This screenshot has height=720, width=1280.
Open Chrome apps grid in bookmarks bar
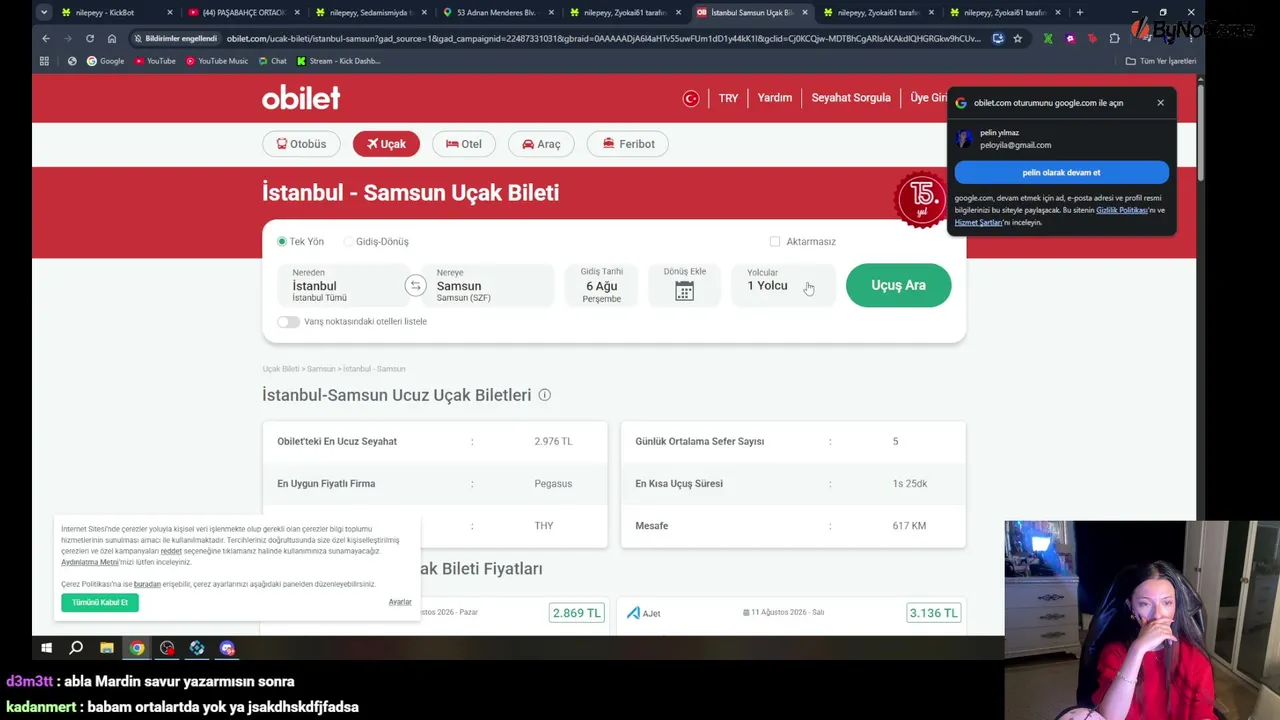pos(44,61)
